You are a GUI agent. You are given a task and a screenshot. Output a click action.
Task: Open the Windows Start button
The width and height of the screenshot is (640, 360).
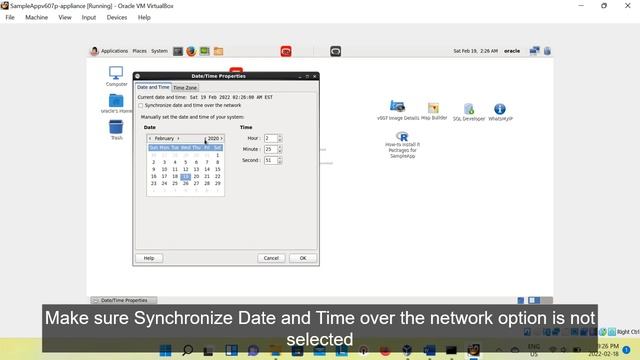[166, 350]
